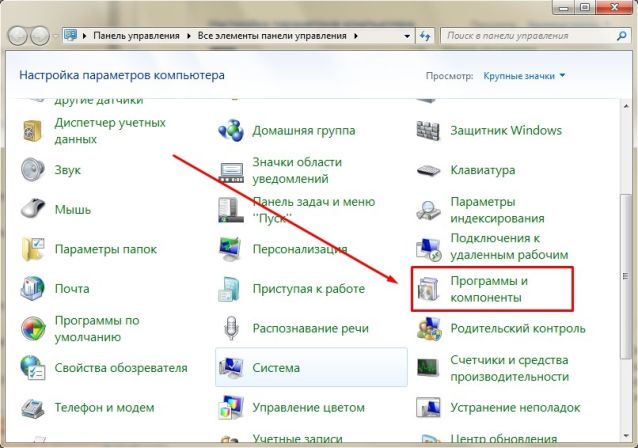Click the Распознавание речи microphone icon
This screenshot has height=448, width=638.
pos(231,328)
